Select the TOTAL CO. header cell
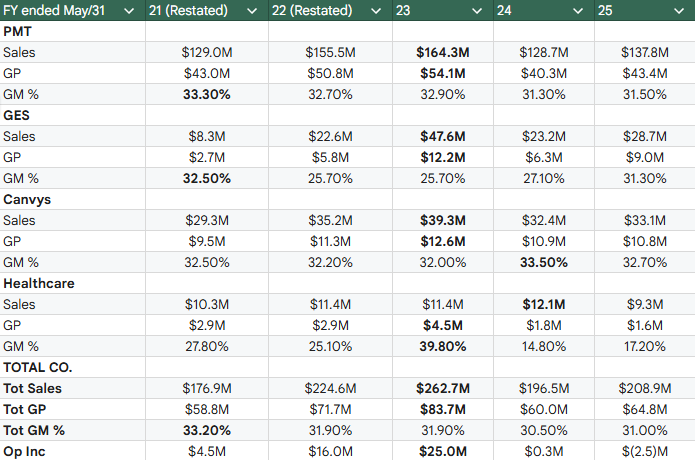 [73, 367]
